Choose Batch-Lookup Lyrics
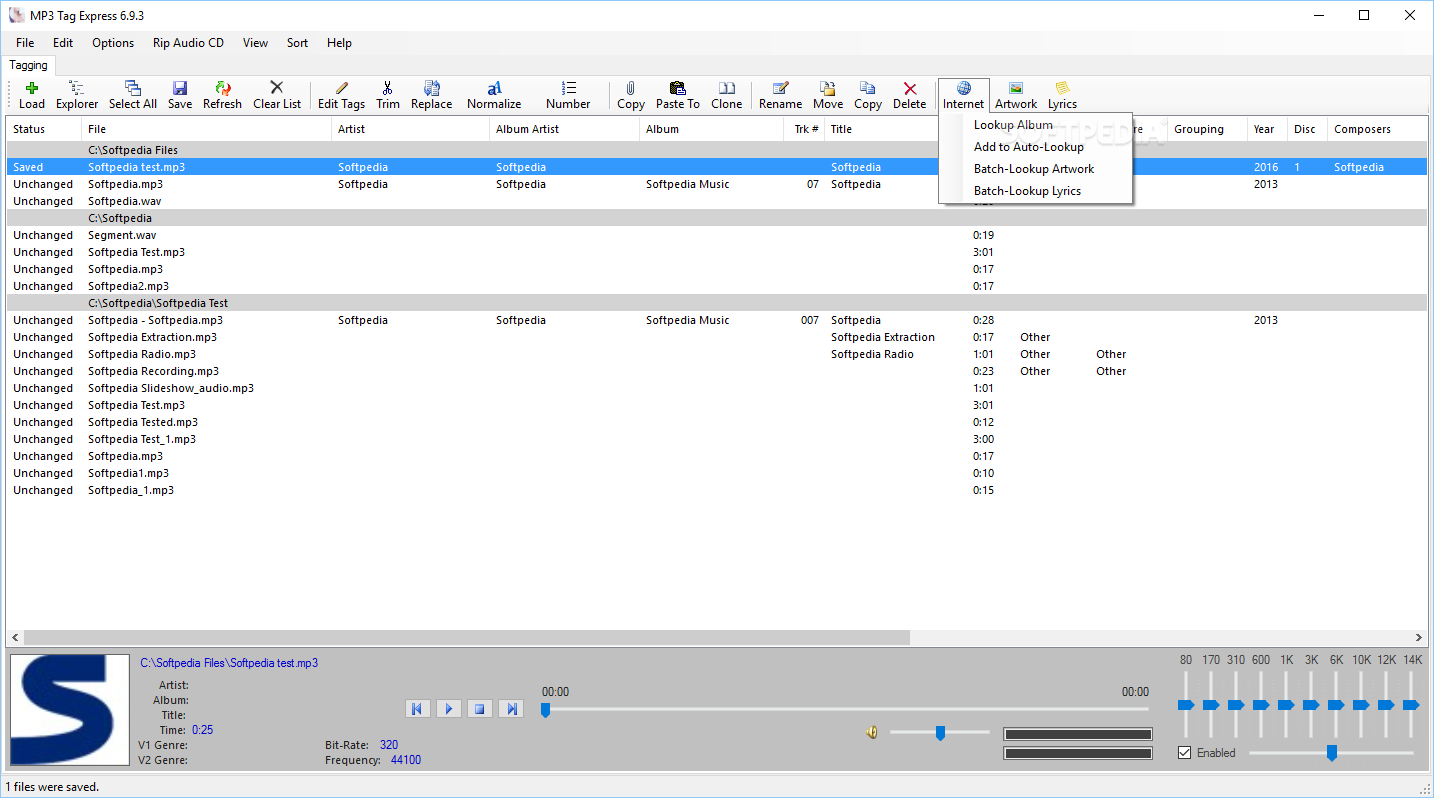This screenshot has width=1434, height=798. click(1035, 191)
